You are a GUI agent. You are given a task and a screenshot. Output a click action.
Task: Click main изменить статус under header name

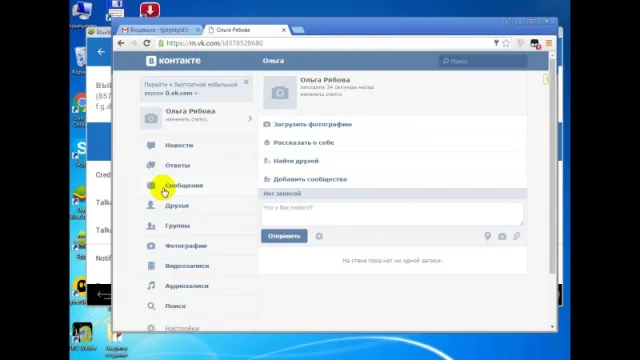[x=321, y=94]
